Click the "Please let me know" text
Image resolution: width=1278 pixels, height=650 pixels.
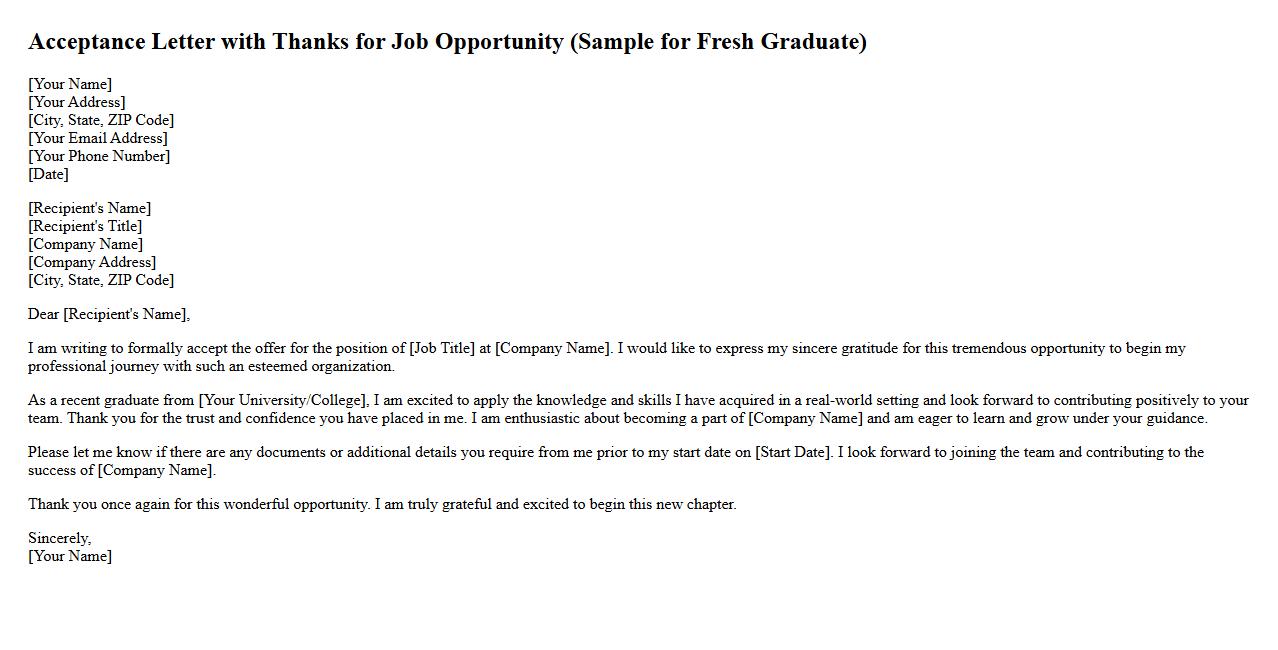pos(90,452)
